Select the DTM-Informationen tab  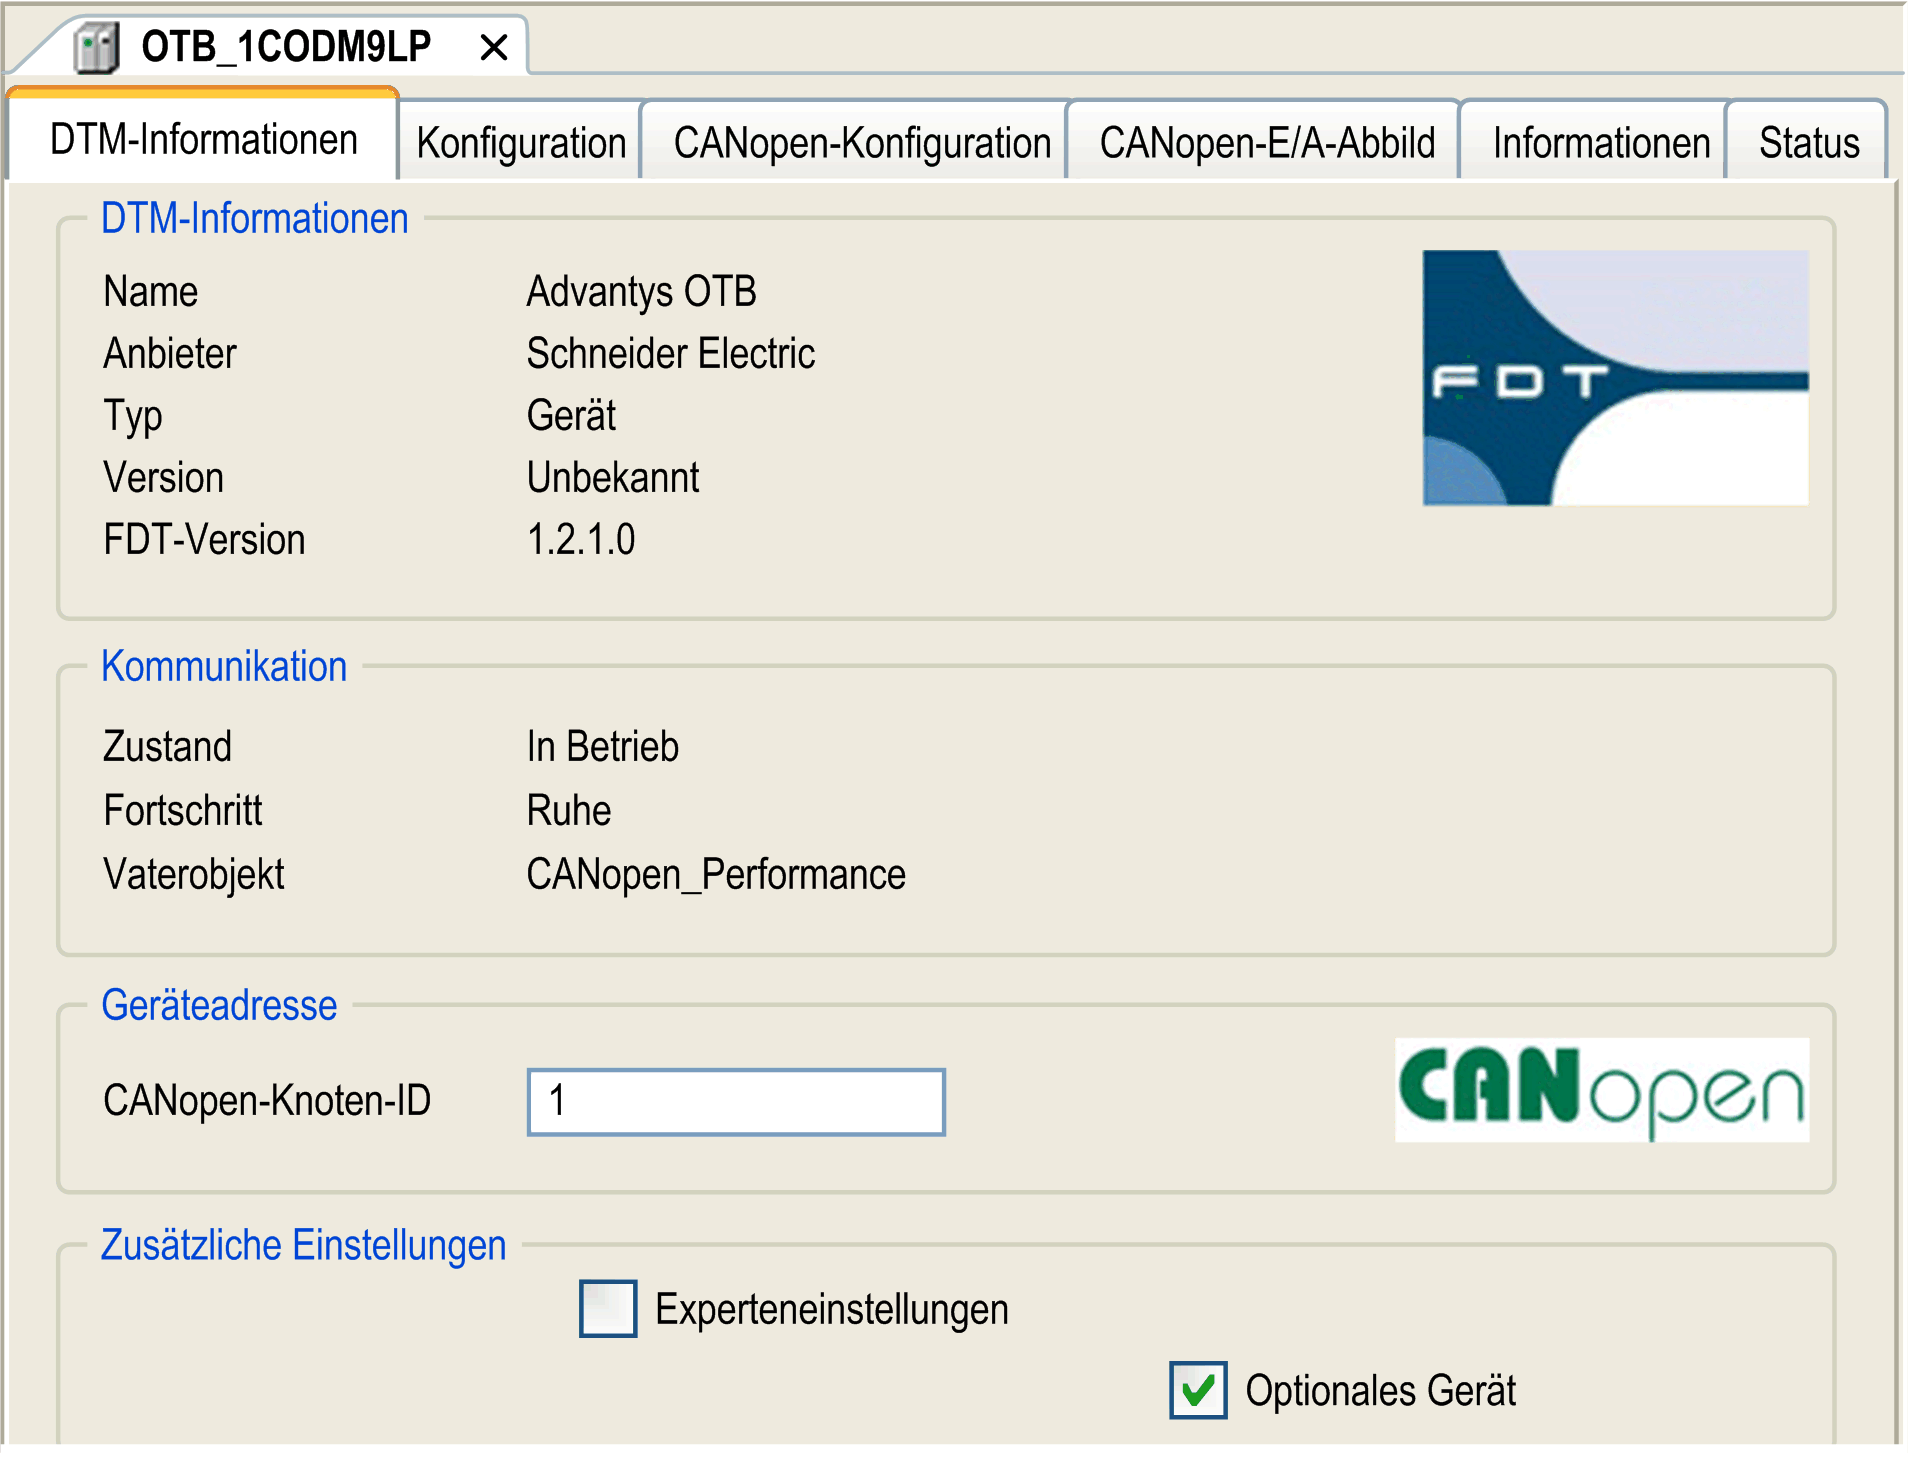(x=203, y=138)
